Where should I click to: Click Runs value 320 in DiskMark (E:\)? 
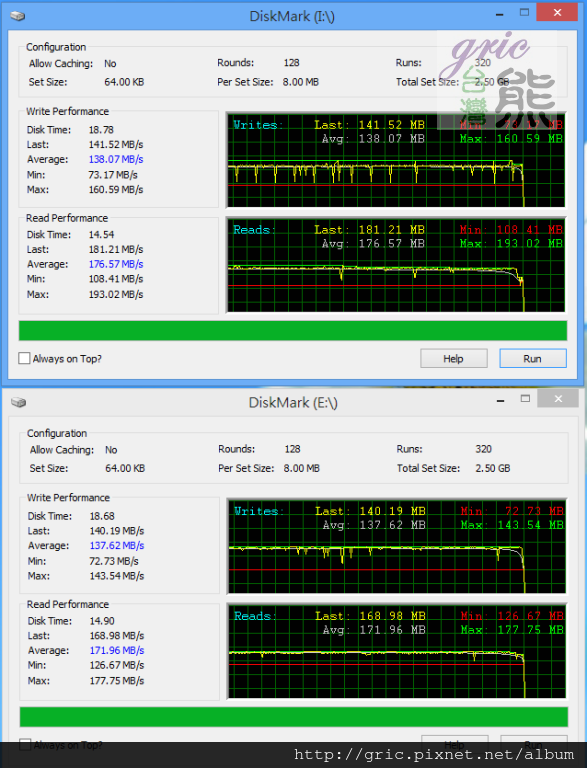(483, 449)
